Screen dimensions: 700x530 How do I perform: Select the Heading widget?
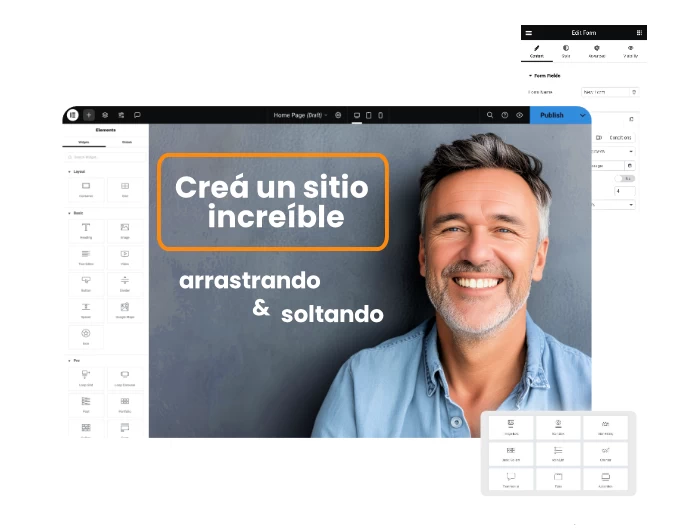click(x=86, y=231)
